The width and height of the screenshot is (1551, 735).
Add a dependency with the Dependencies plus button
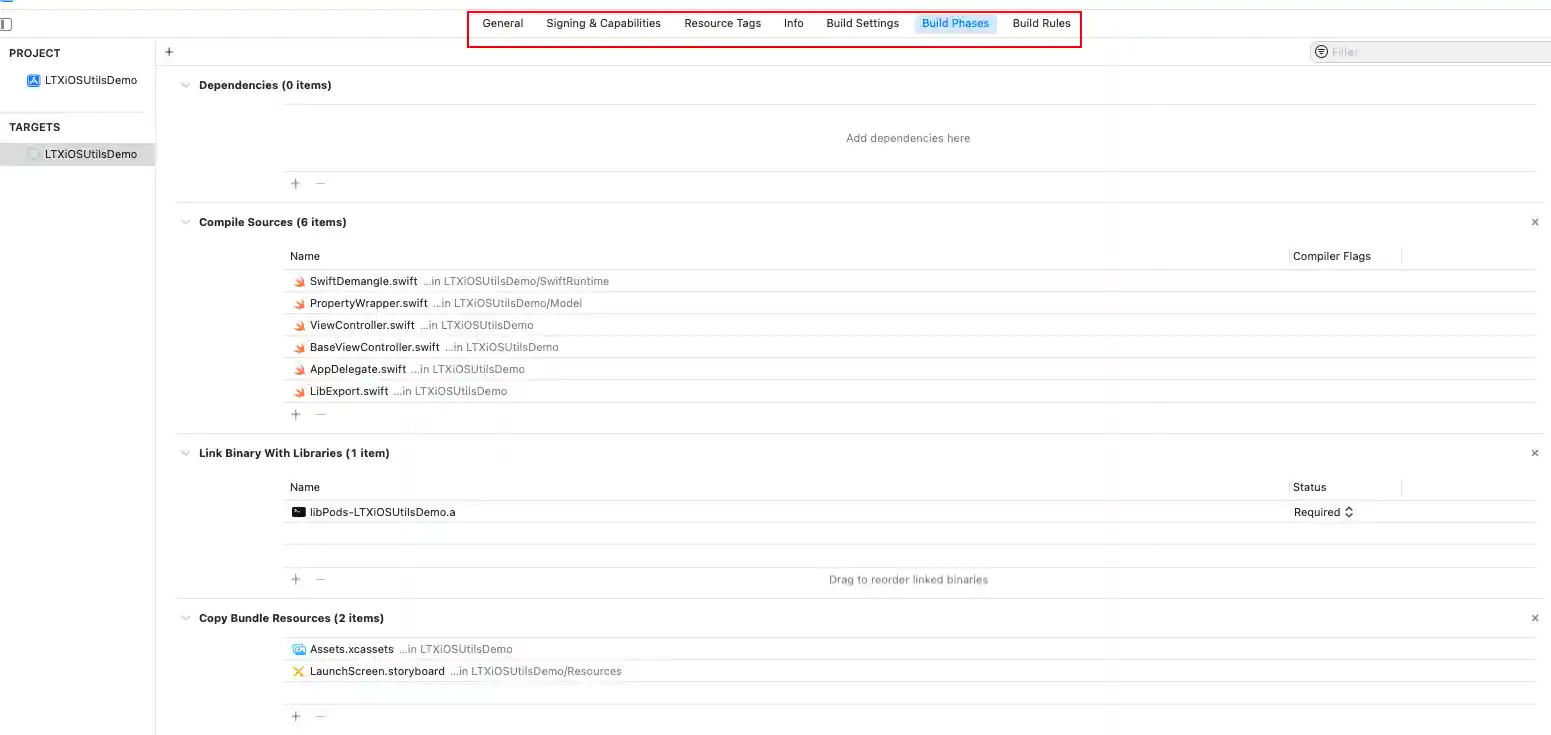click(x=295, y=183)
